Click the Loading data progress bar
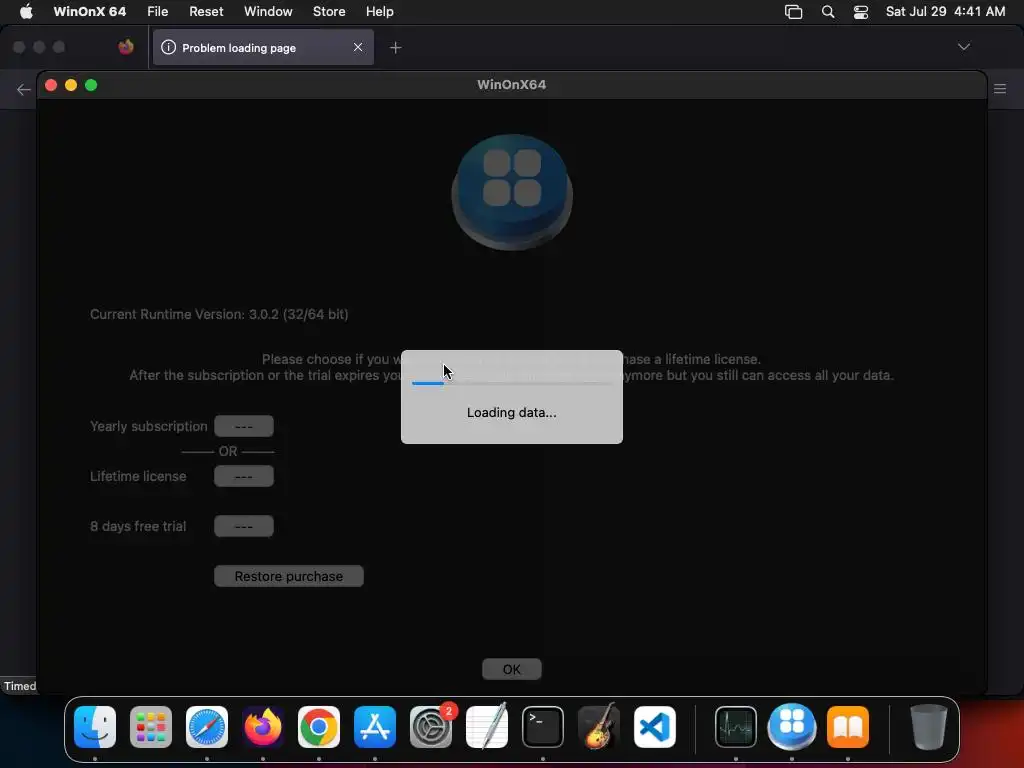This screenshot has height=768, width=1024. 512,383
